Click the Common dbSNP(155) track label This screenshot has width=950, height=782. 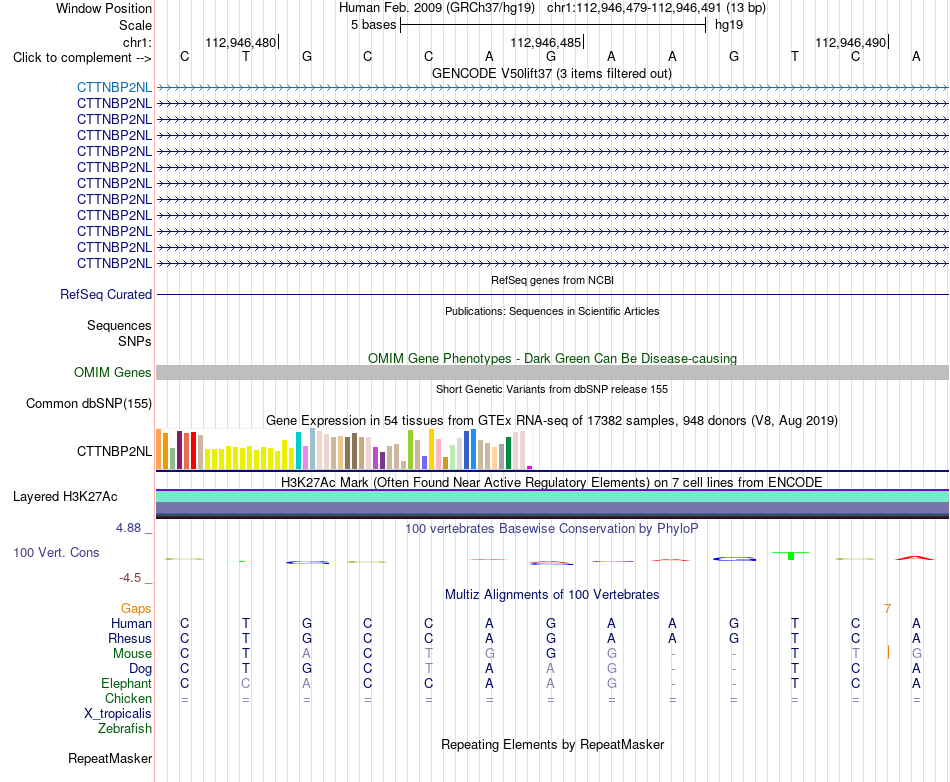[x=88, y=403]
